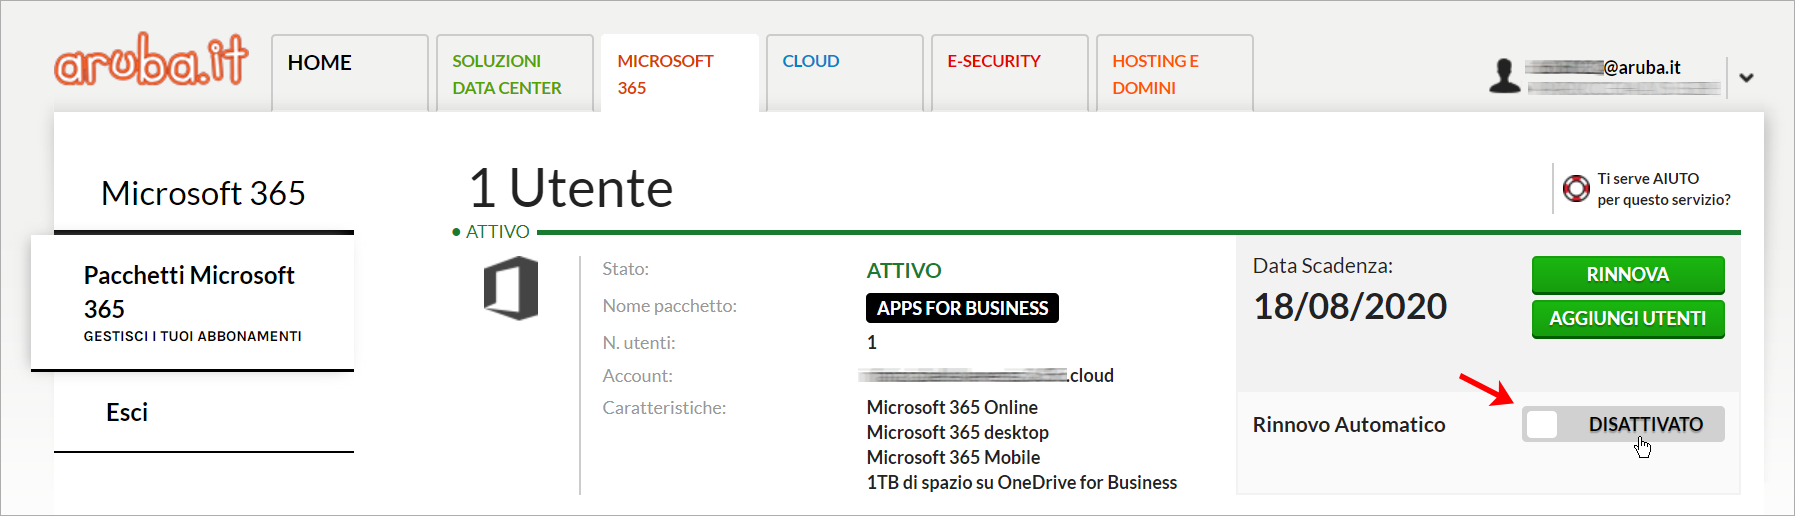Switch to the Cloud tab
This screenshot has width=1795, height=516.
click(x=844, y=73)
